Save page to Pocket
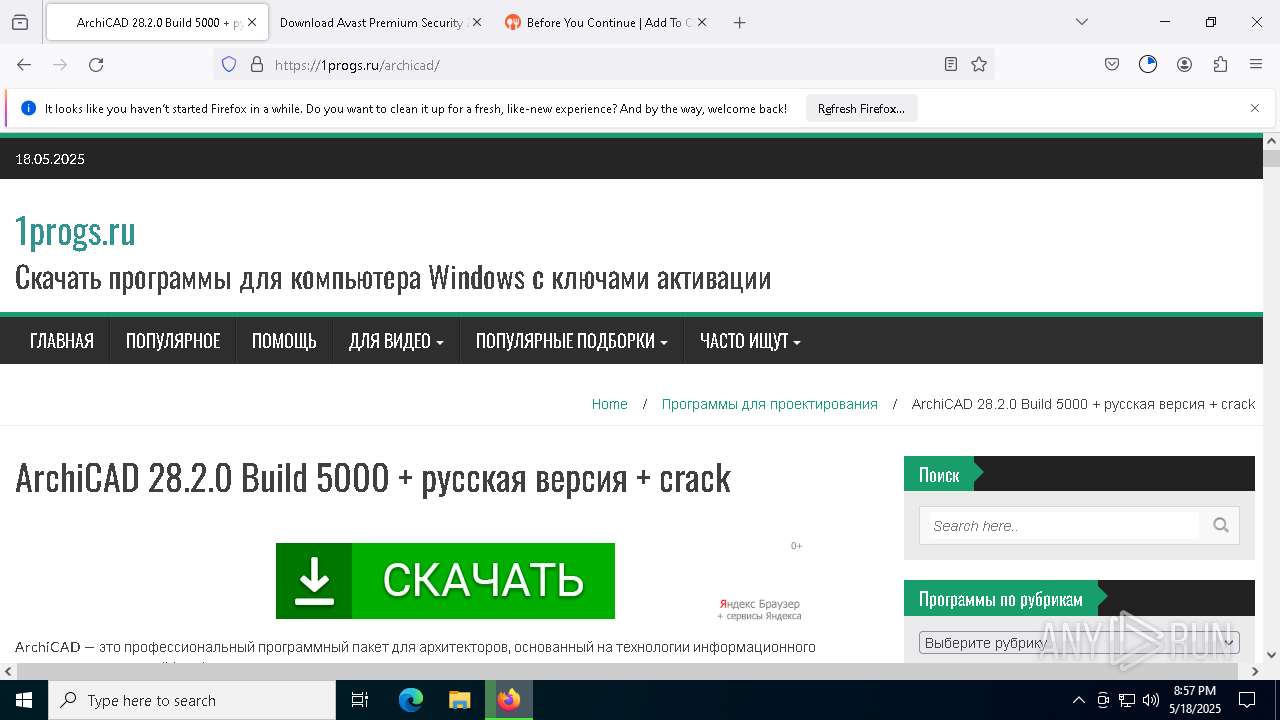1280x720 pixels. click(x=1112, y=64)
